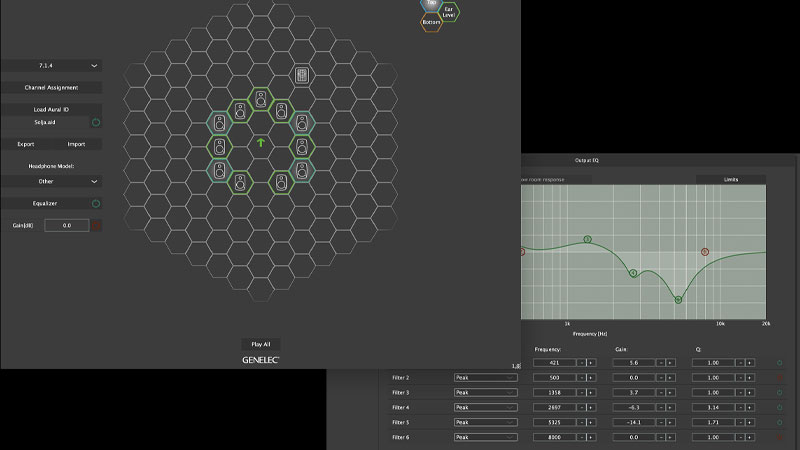Image resolution: width=800 pixels, height=450 pixels.
Task: Select the top front-right speaker (teal hexagon)
Action: [x=302, y=123]
